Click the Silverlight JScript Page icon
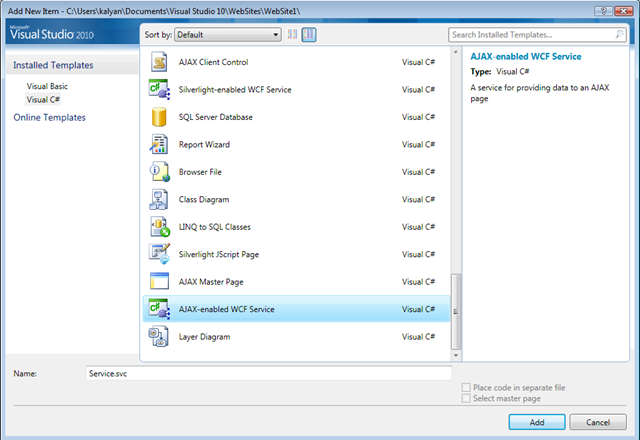Image resolution: width=640 pixels, height=440 pixels. pyautogui.click(x=159, y=254)
